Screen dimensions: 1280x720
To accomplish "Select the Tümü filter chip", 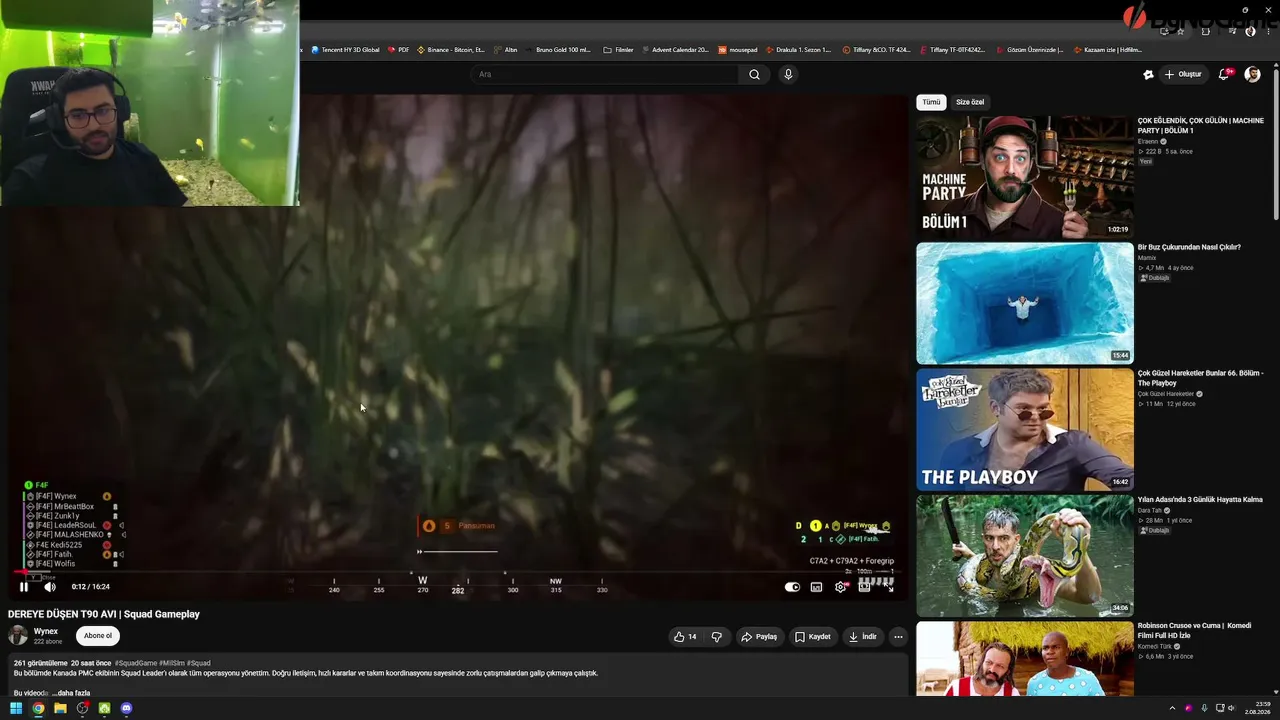I will coord(931,102).
